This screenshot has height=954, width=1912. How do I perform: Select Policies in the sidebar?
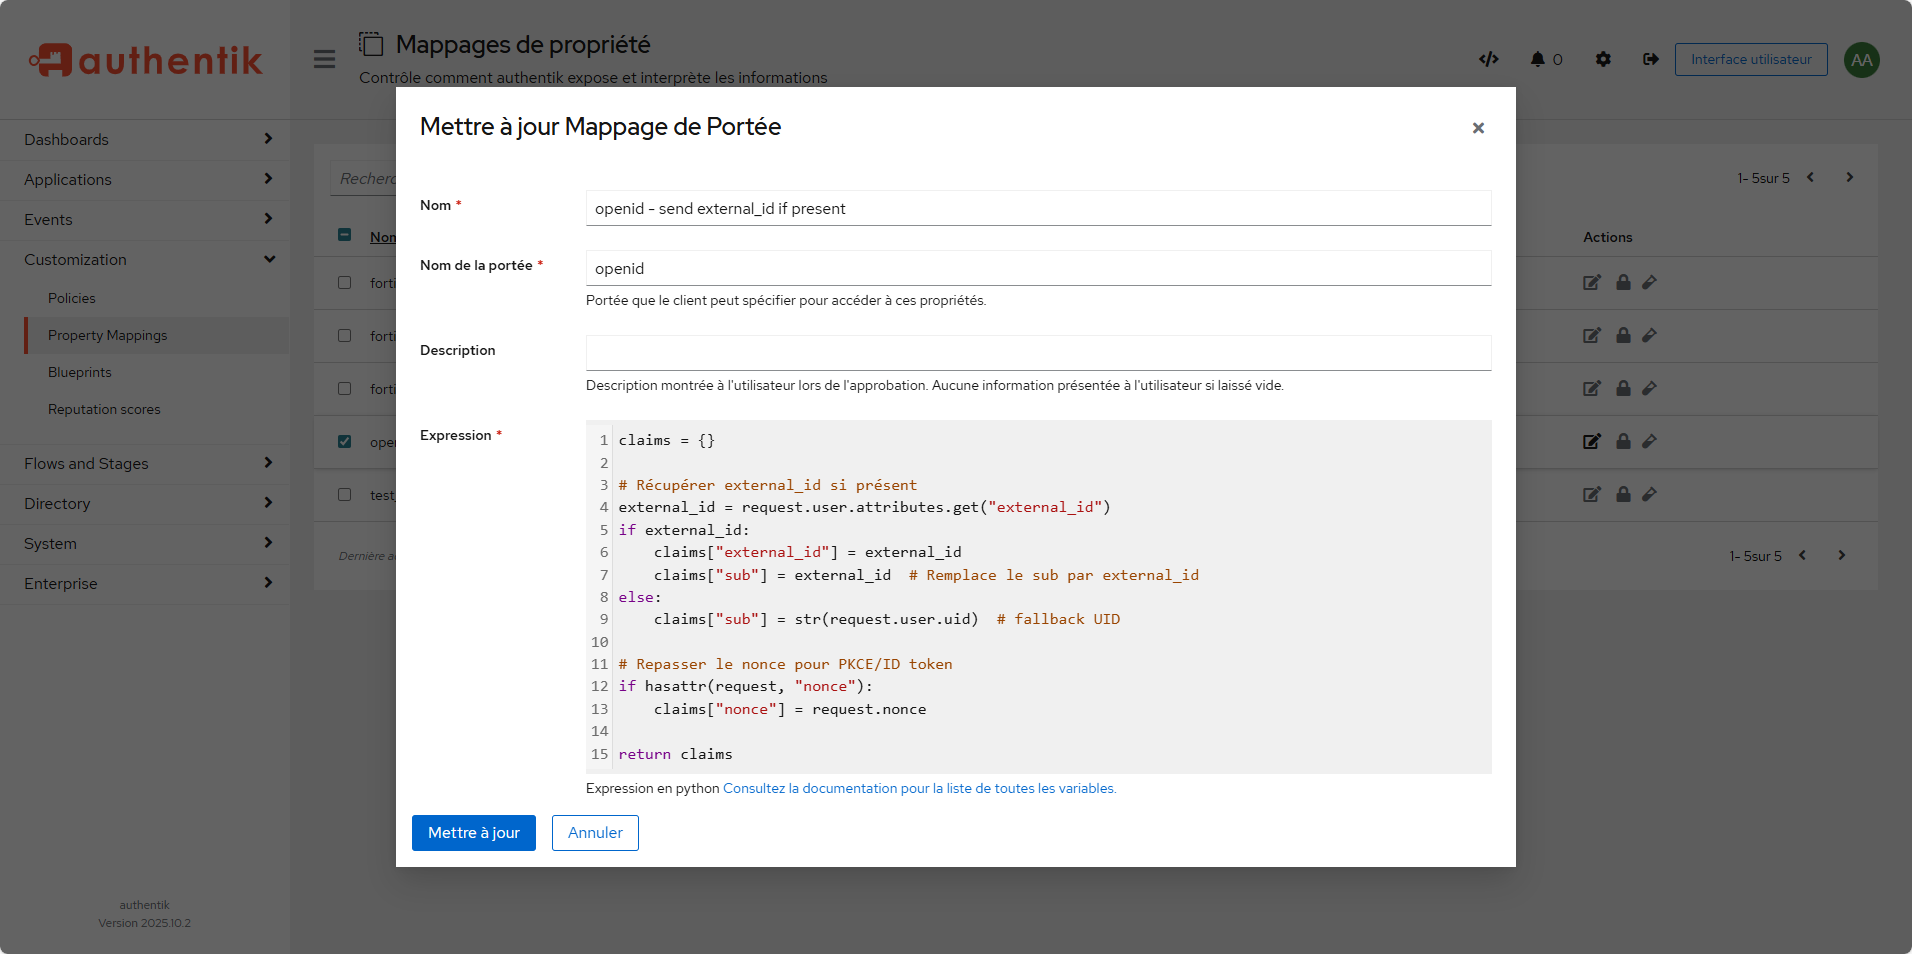(72, 298)
